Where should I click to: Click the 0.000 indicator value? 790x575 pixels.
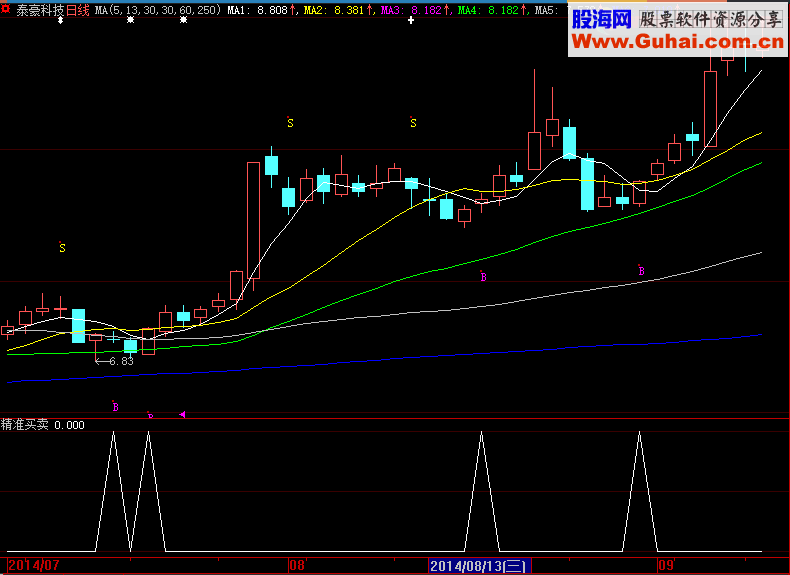coord(70,425)
